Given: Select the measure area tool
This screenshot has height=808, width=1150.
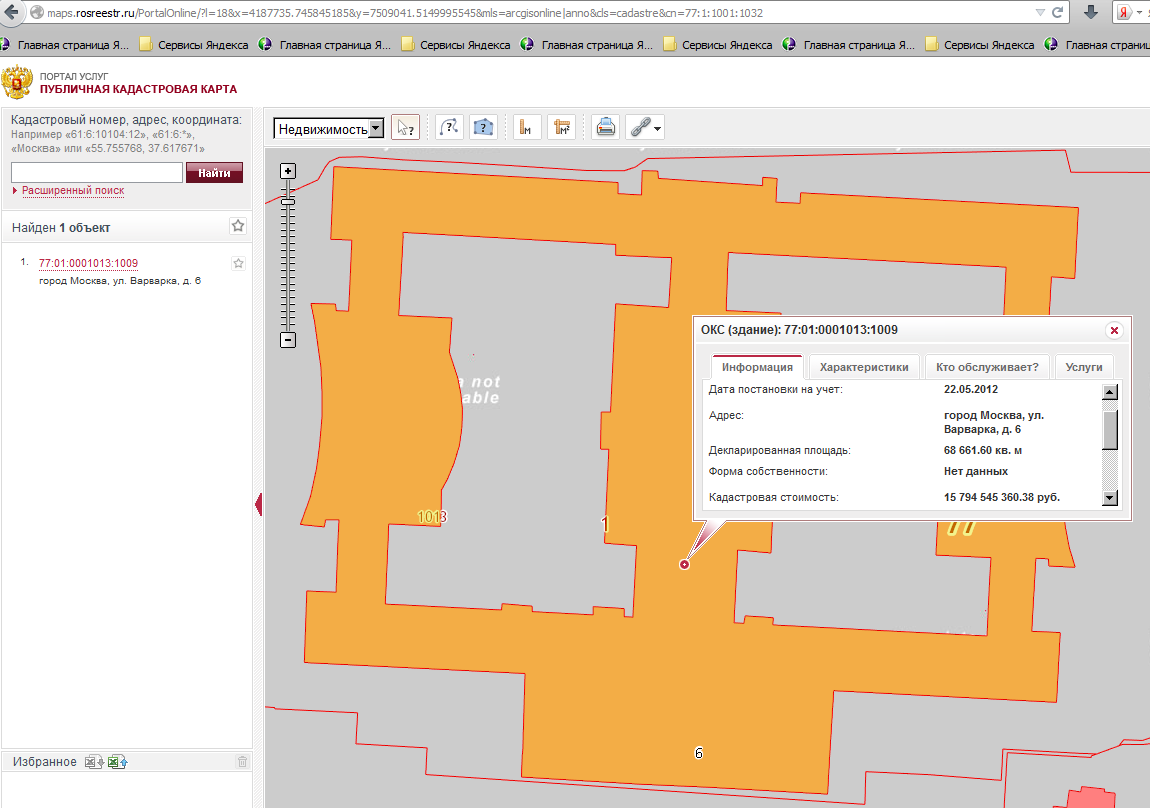Looking at the screenshot, I should (561, 128).
